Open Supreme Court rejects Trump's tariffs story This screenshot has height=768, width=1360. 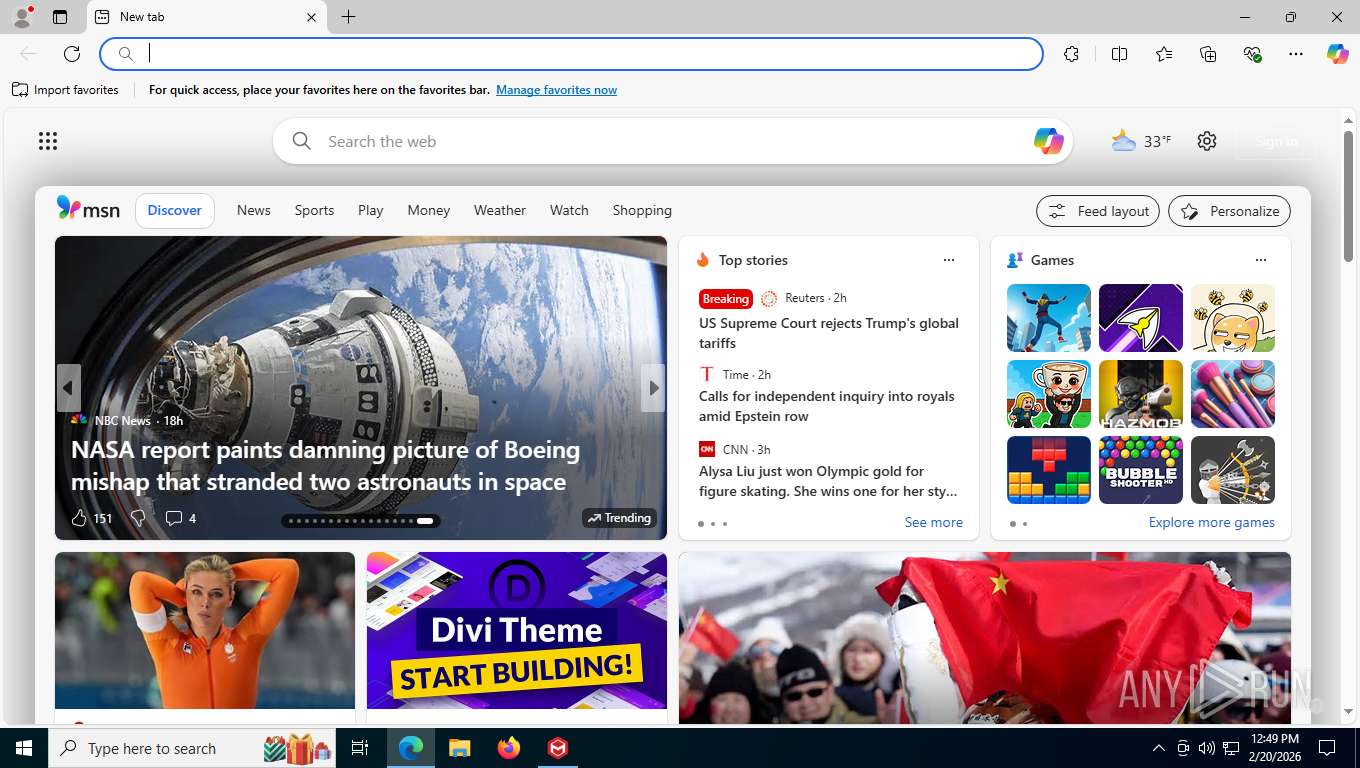(829, 333)
